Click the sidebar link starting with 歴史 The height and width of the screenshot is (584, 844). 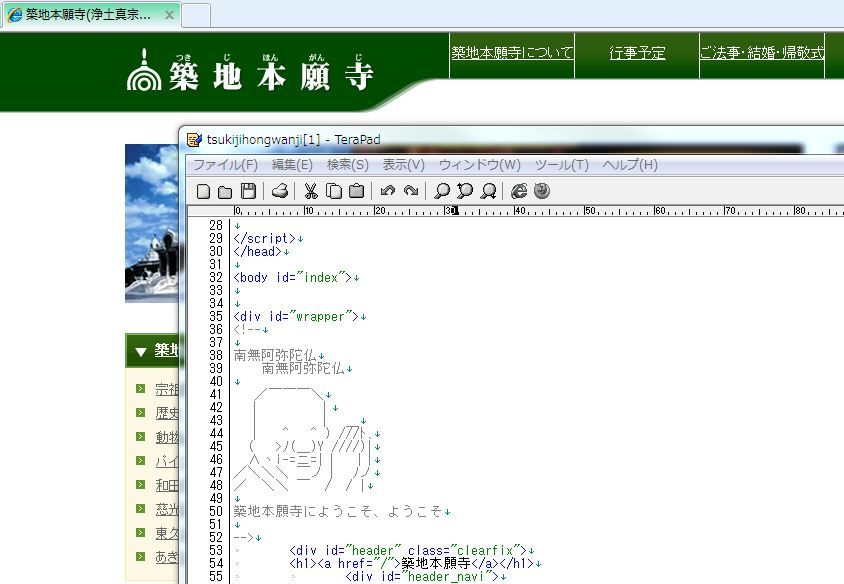click(167, 413)
